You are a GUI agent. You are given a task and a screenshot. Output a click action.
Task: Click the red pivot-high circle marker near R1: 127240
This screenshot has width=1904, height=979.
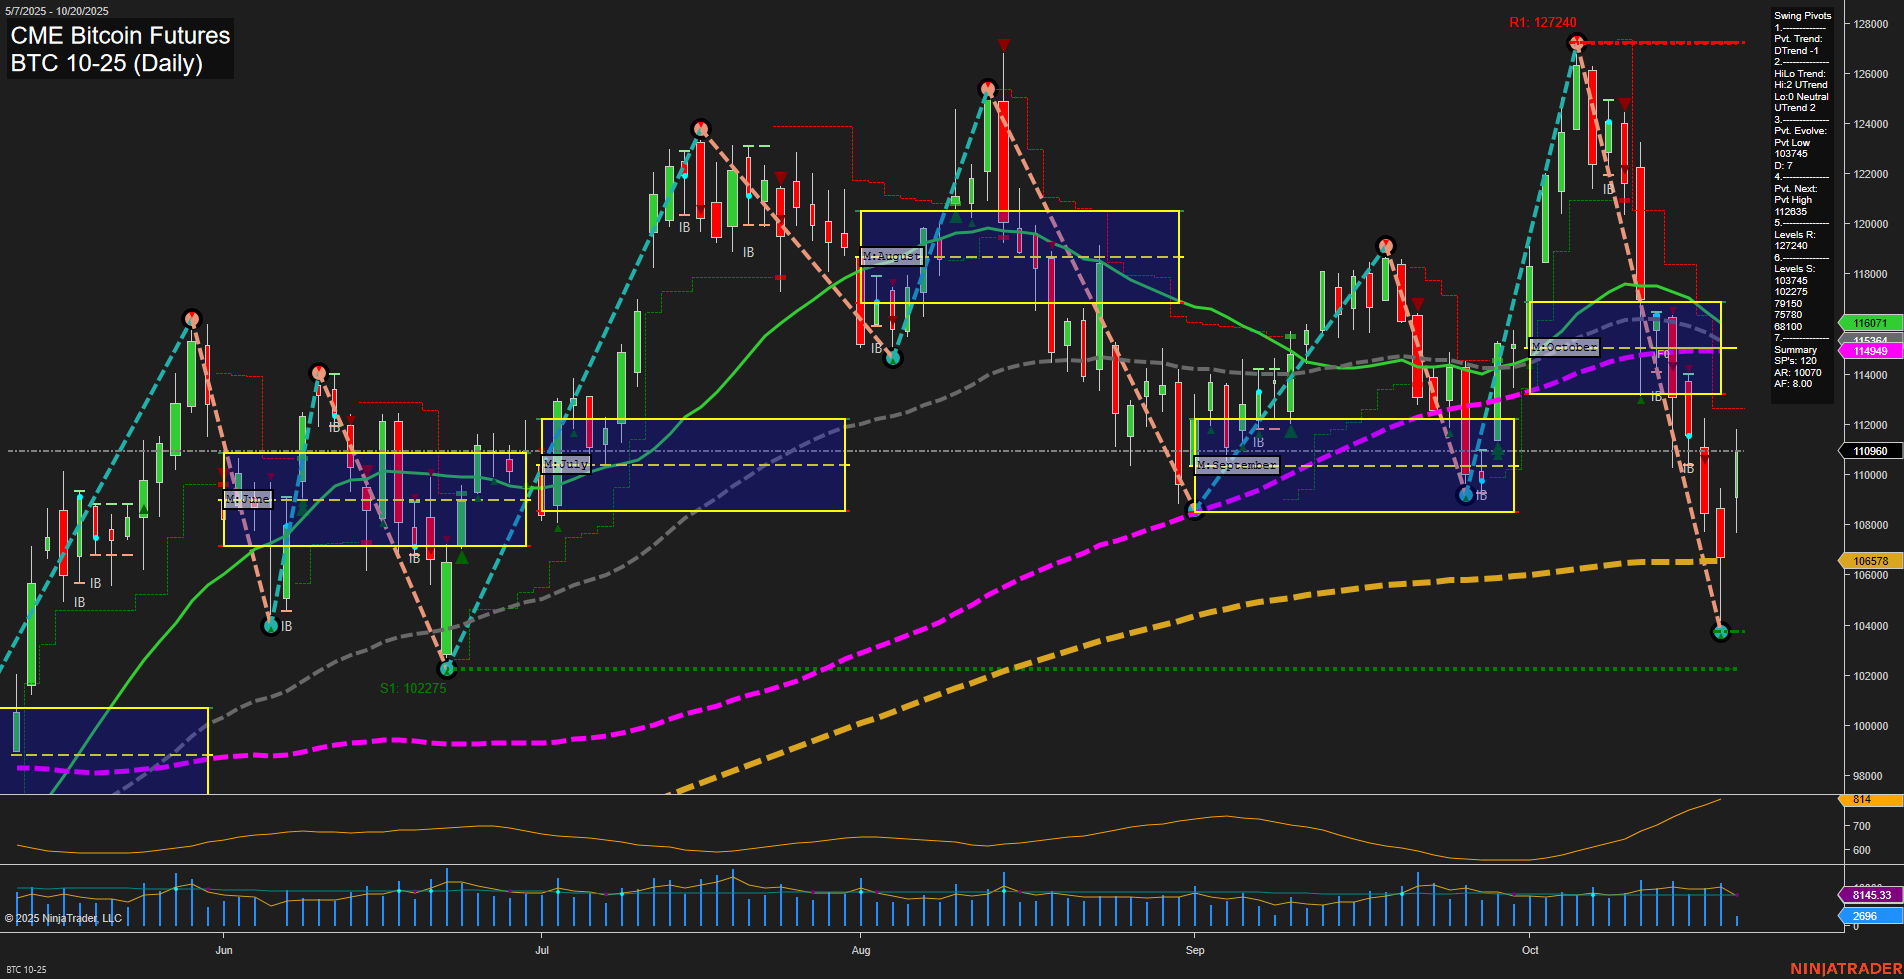click(x=1578, y=42)
